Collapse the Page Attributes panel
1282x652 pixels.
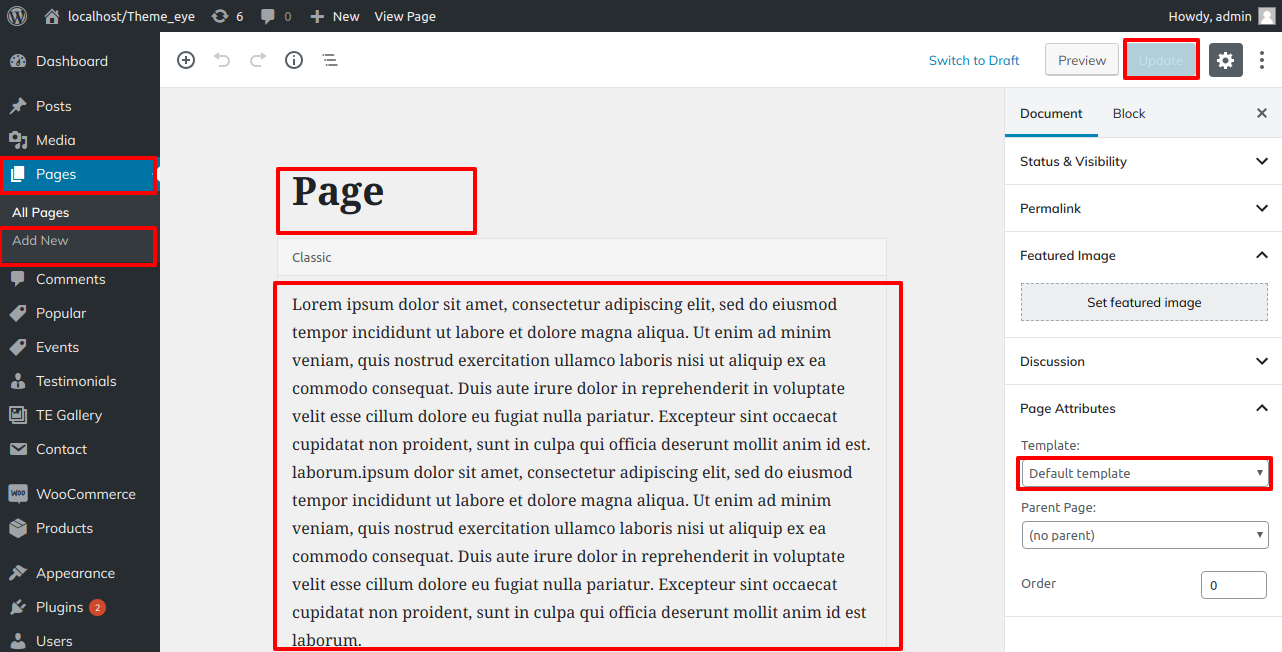point(1143,408)
